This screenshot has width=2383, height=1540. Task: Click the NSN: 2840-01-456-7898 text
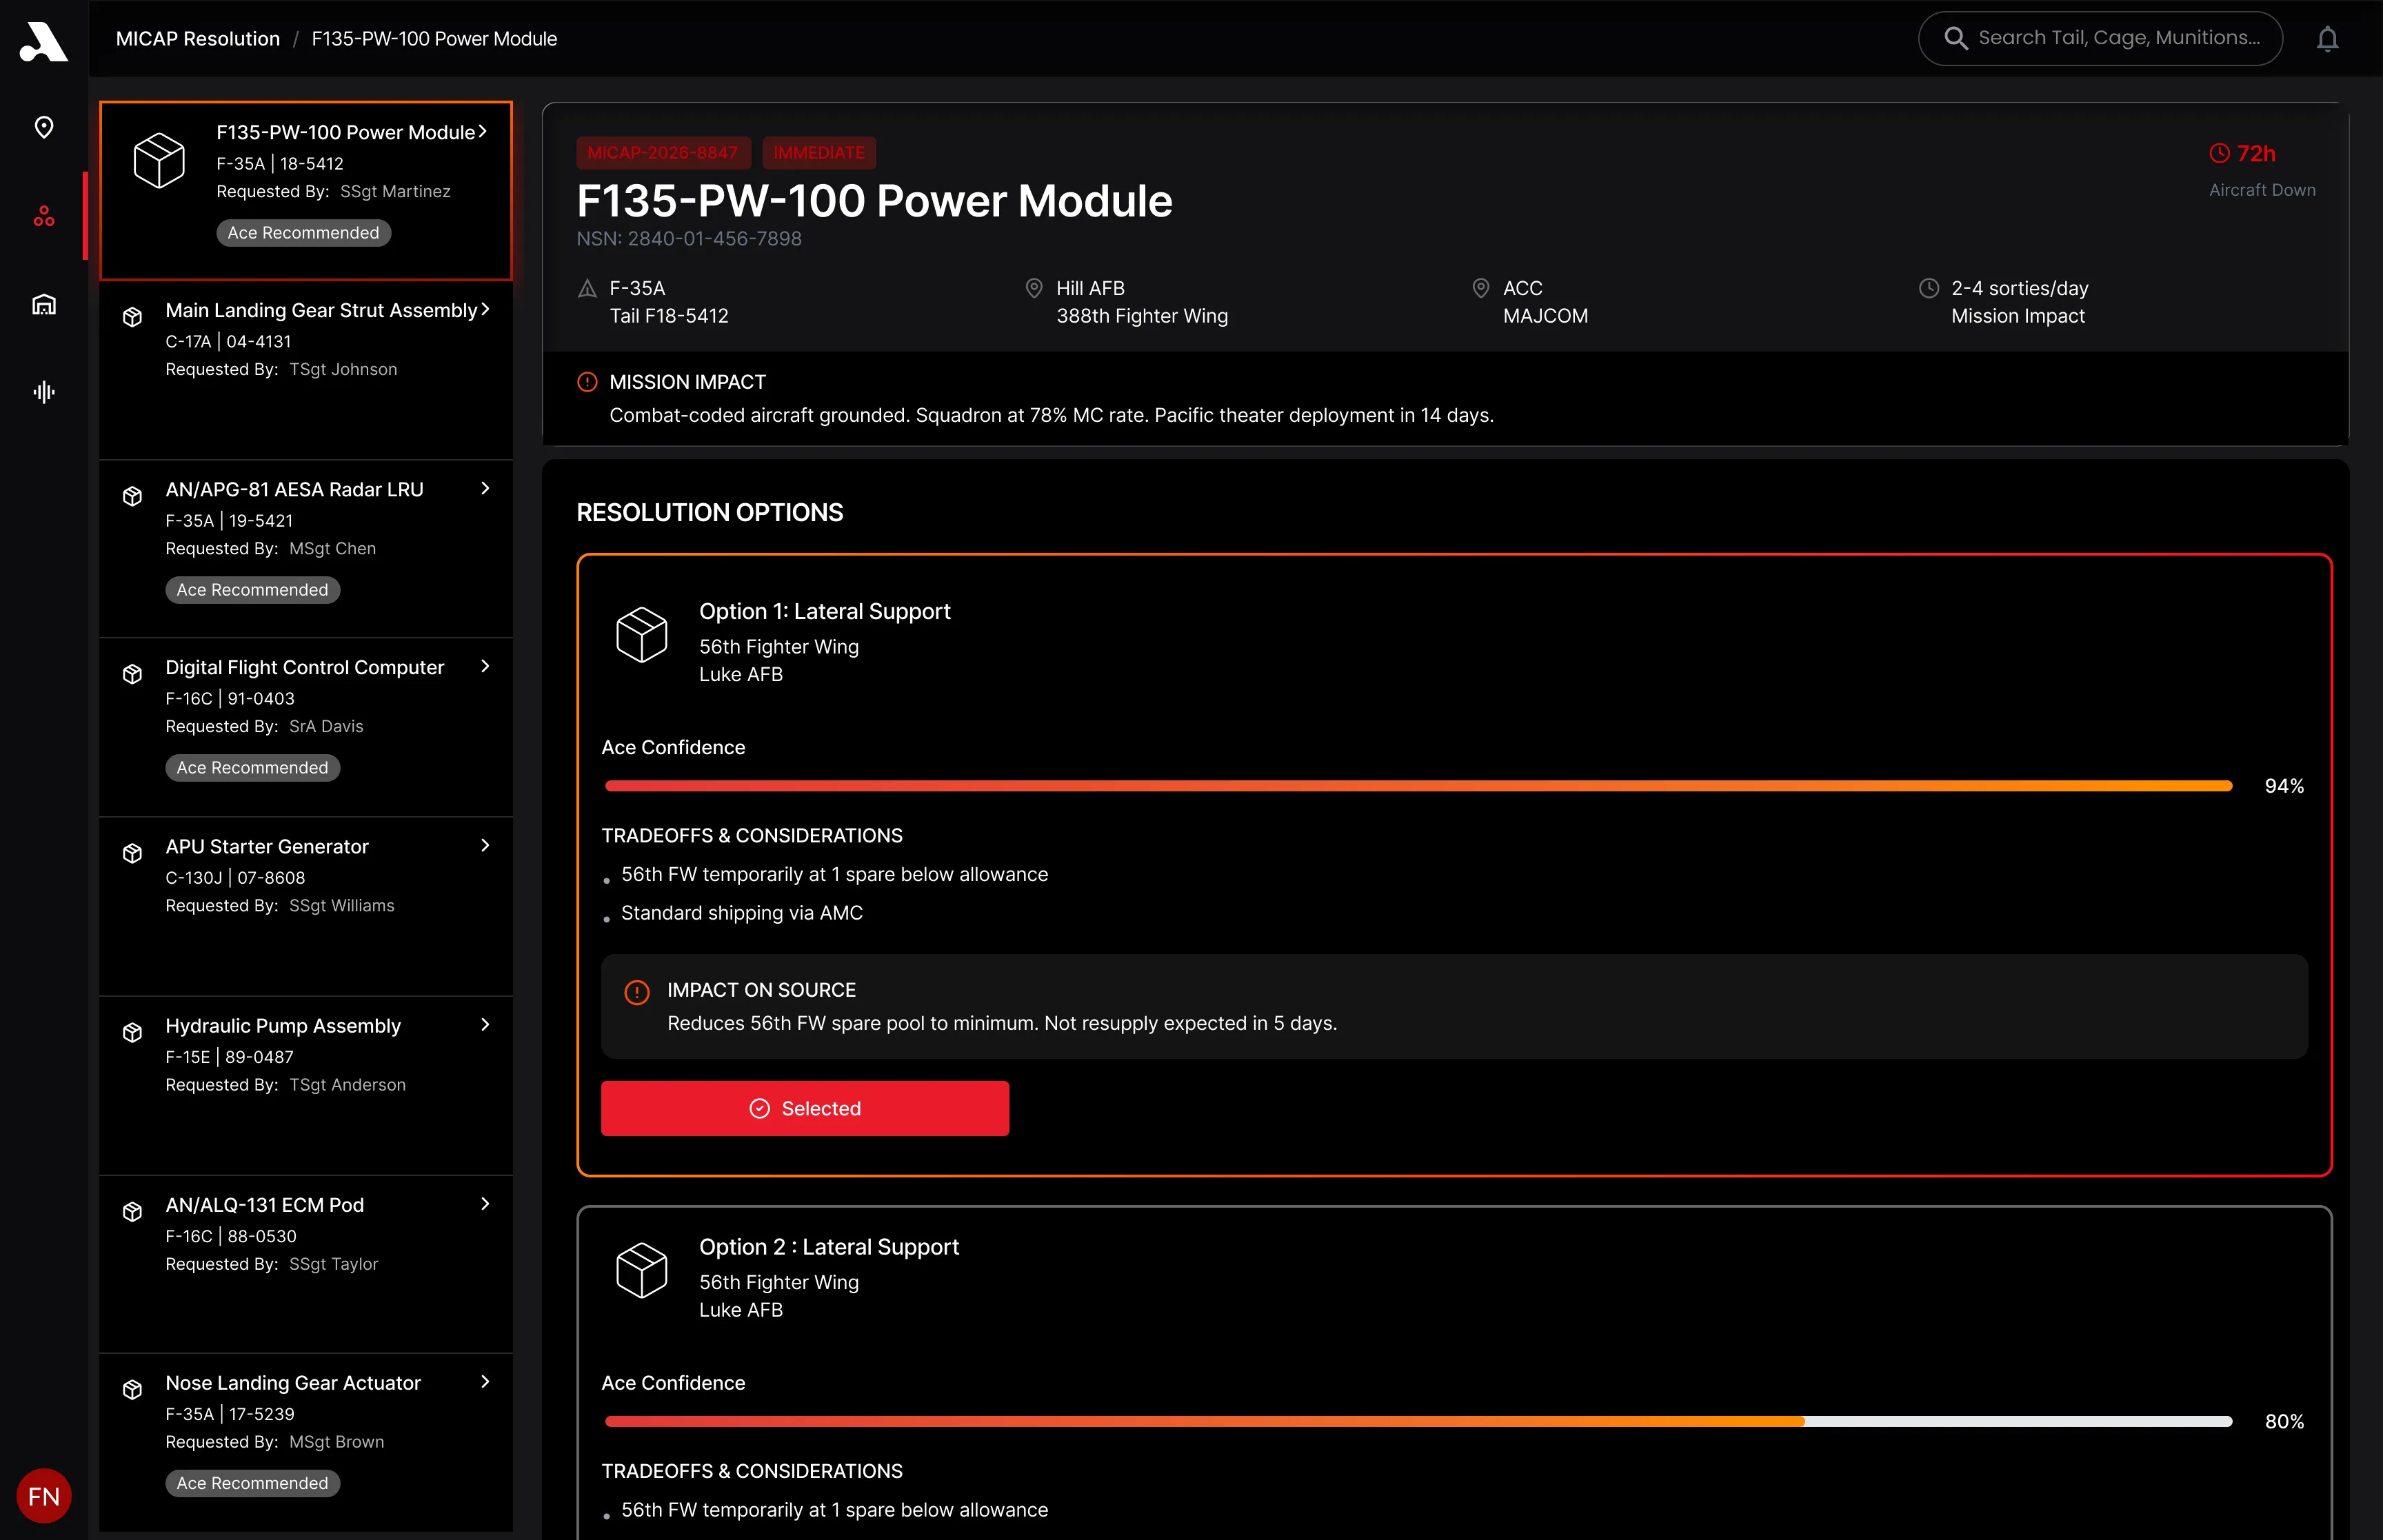(x=689, y=239)
